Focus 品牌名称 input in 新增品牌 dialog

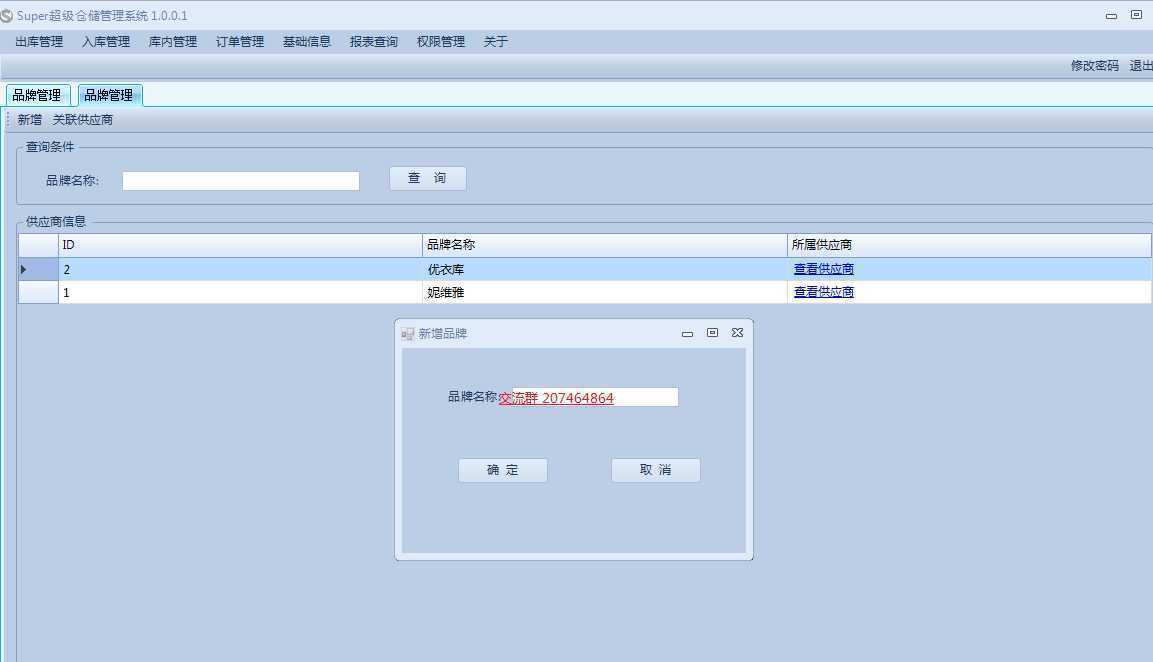click(595, 397)
